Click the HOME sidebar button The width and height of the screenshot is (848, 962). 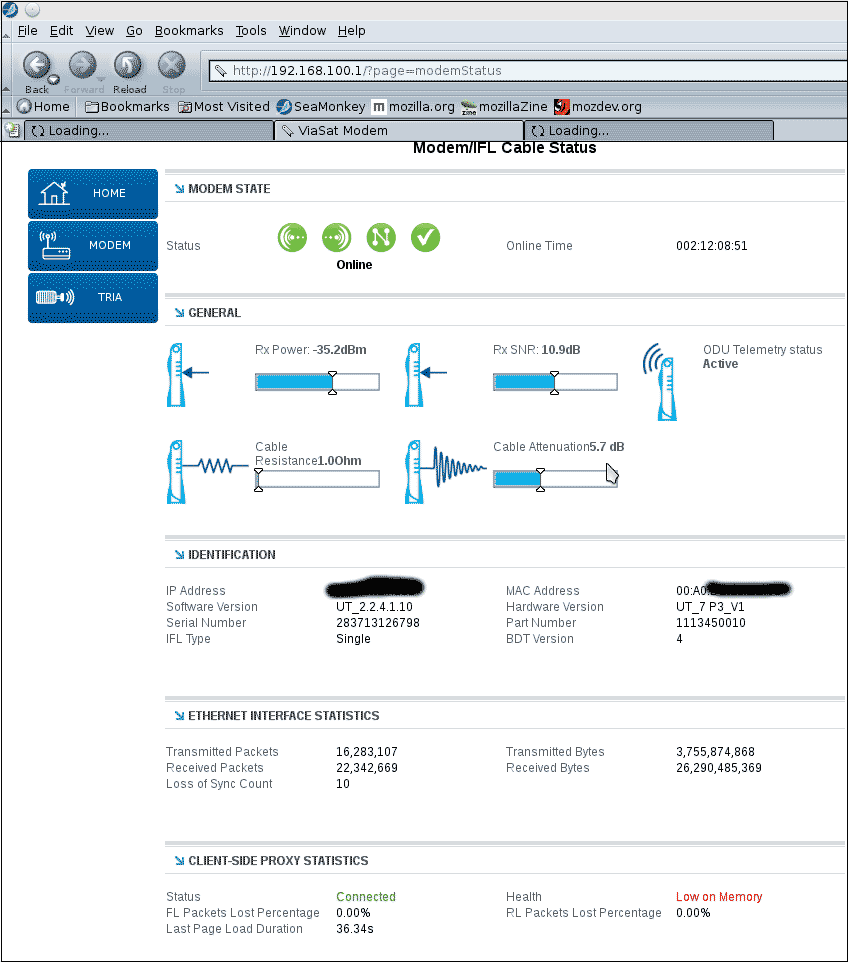tap(93, 194)
